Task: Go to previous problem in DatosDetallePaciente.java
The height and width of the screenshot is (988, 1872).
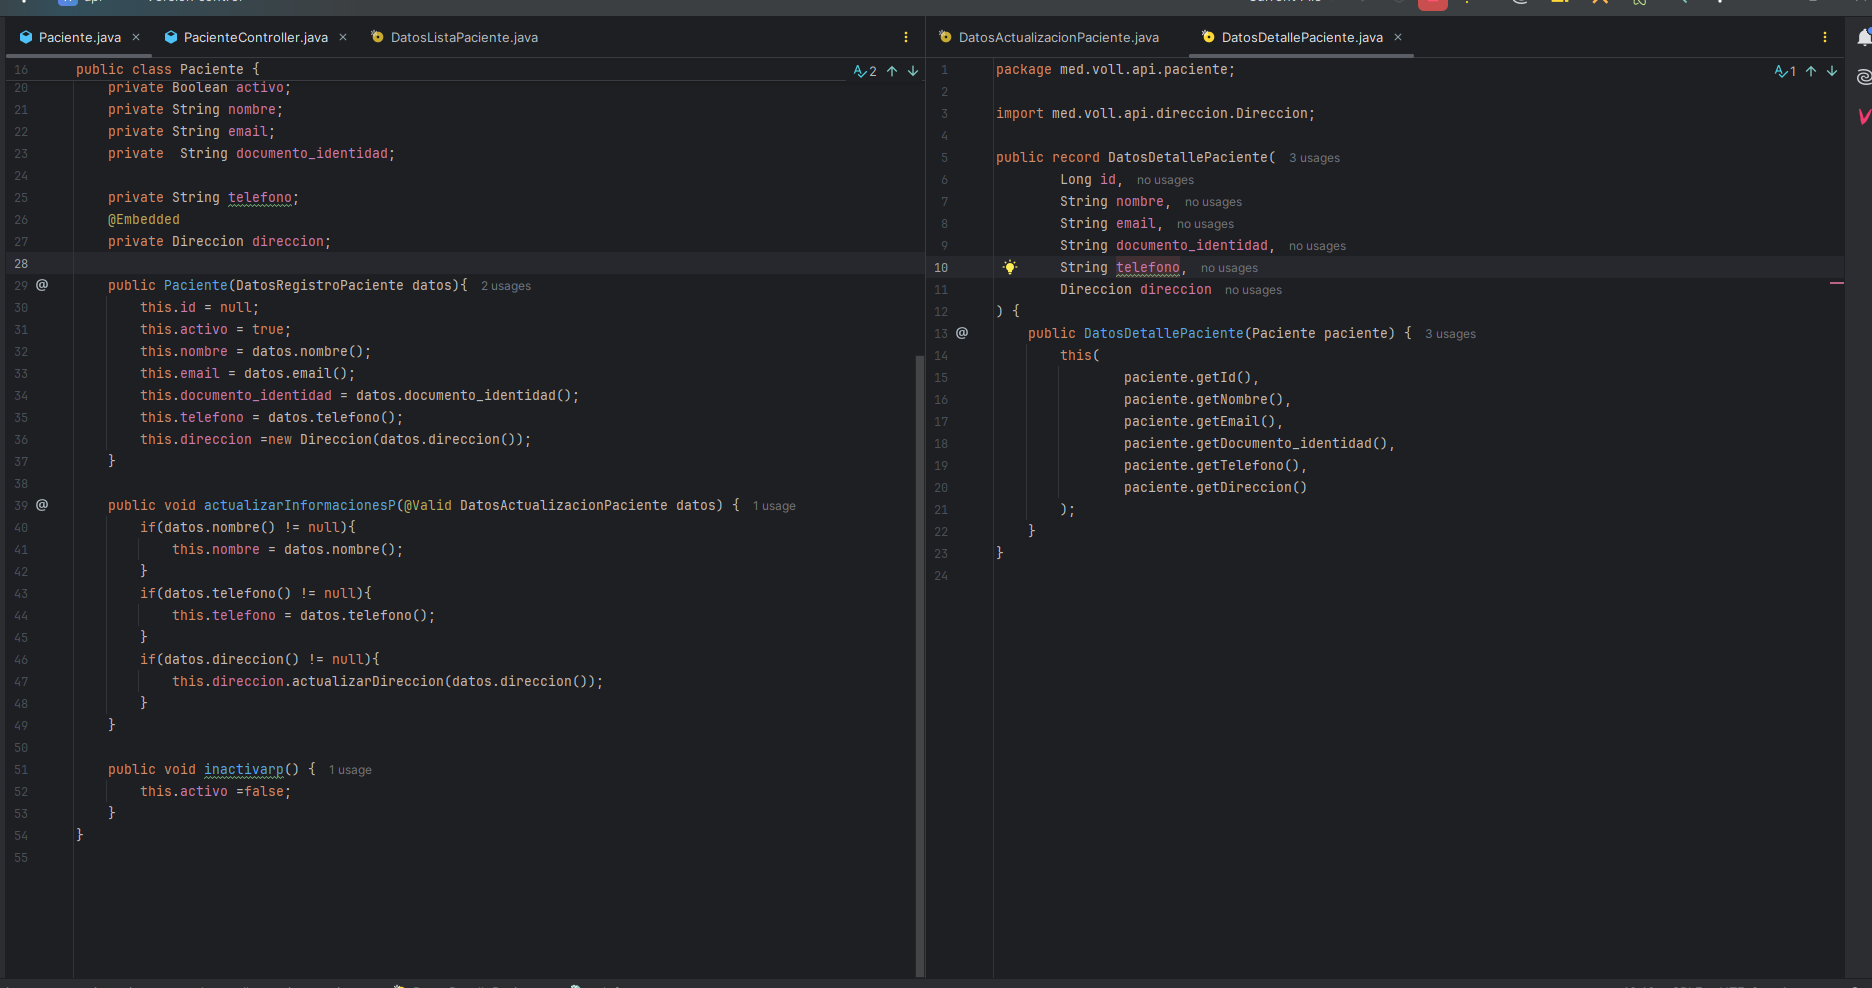Action: click(x=1811, y=71)
